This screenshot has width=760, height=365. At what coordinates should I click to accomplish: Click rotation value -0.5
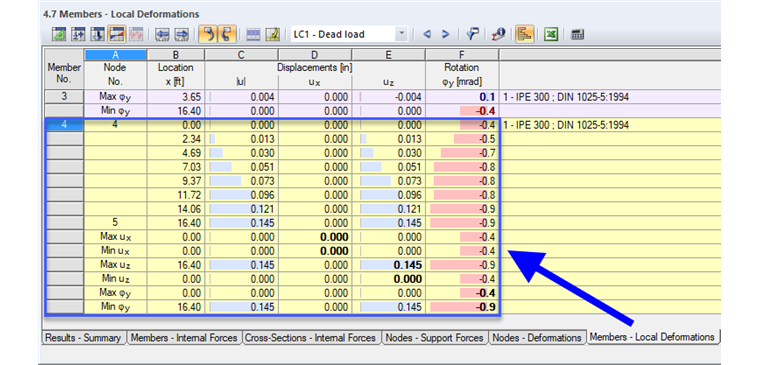tap(462, 139)
